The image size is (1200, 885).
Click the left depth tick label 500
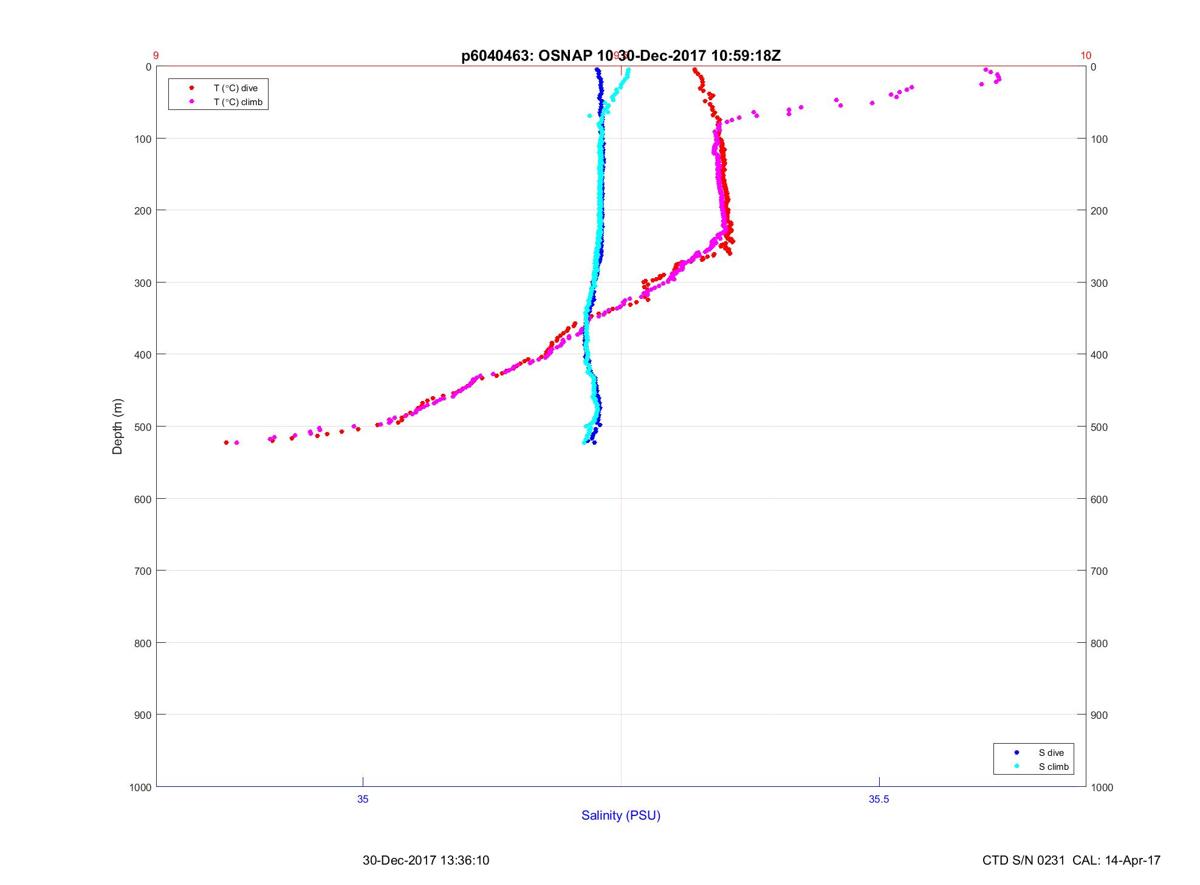142,427
